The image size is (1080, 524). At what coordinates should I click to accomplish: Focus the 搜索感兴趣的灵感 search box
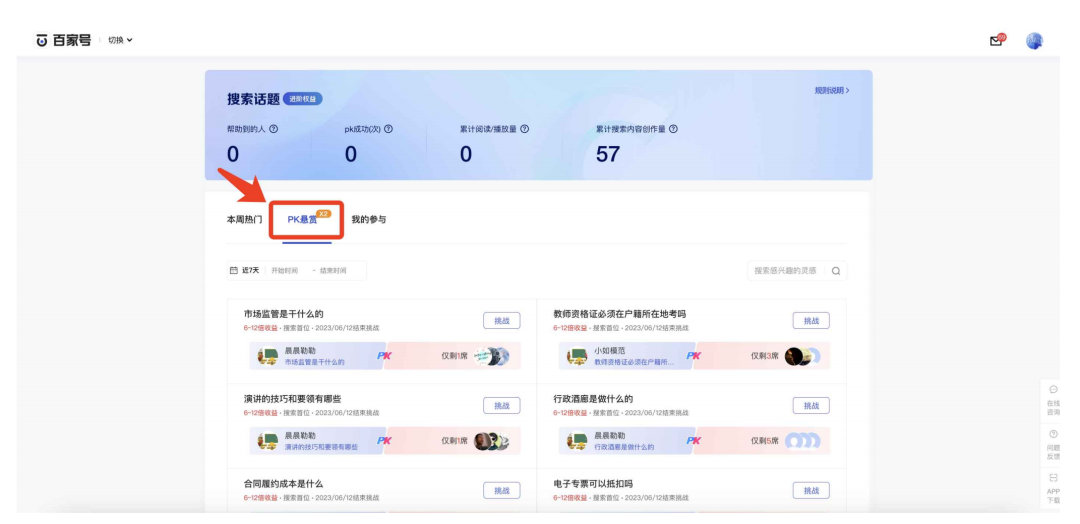[x=786, y=271]
